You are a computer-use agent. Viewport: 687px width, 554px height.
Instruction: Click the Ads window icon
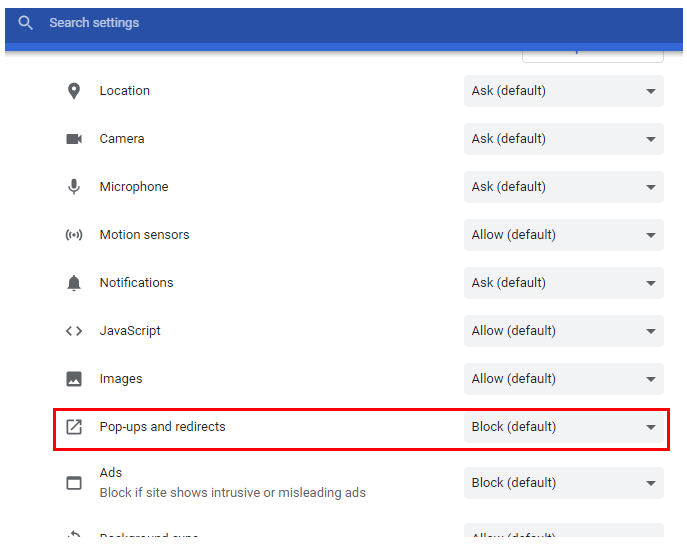[x=74, y=483]
